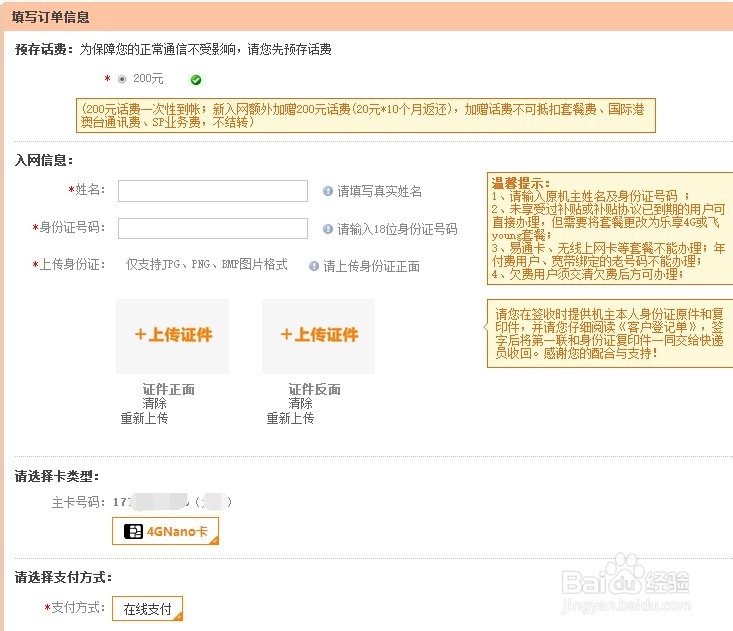Choose the 在线支付 payment method
This screenshot has width=733, height=631.
(147, 609)
